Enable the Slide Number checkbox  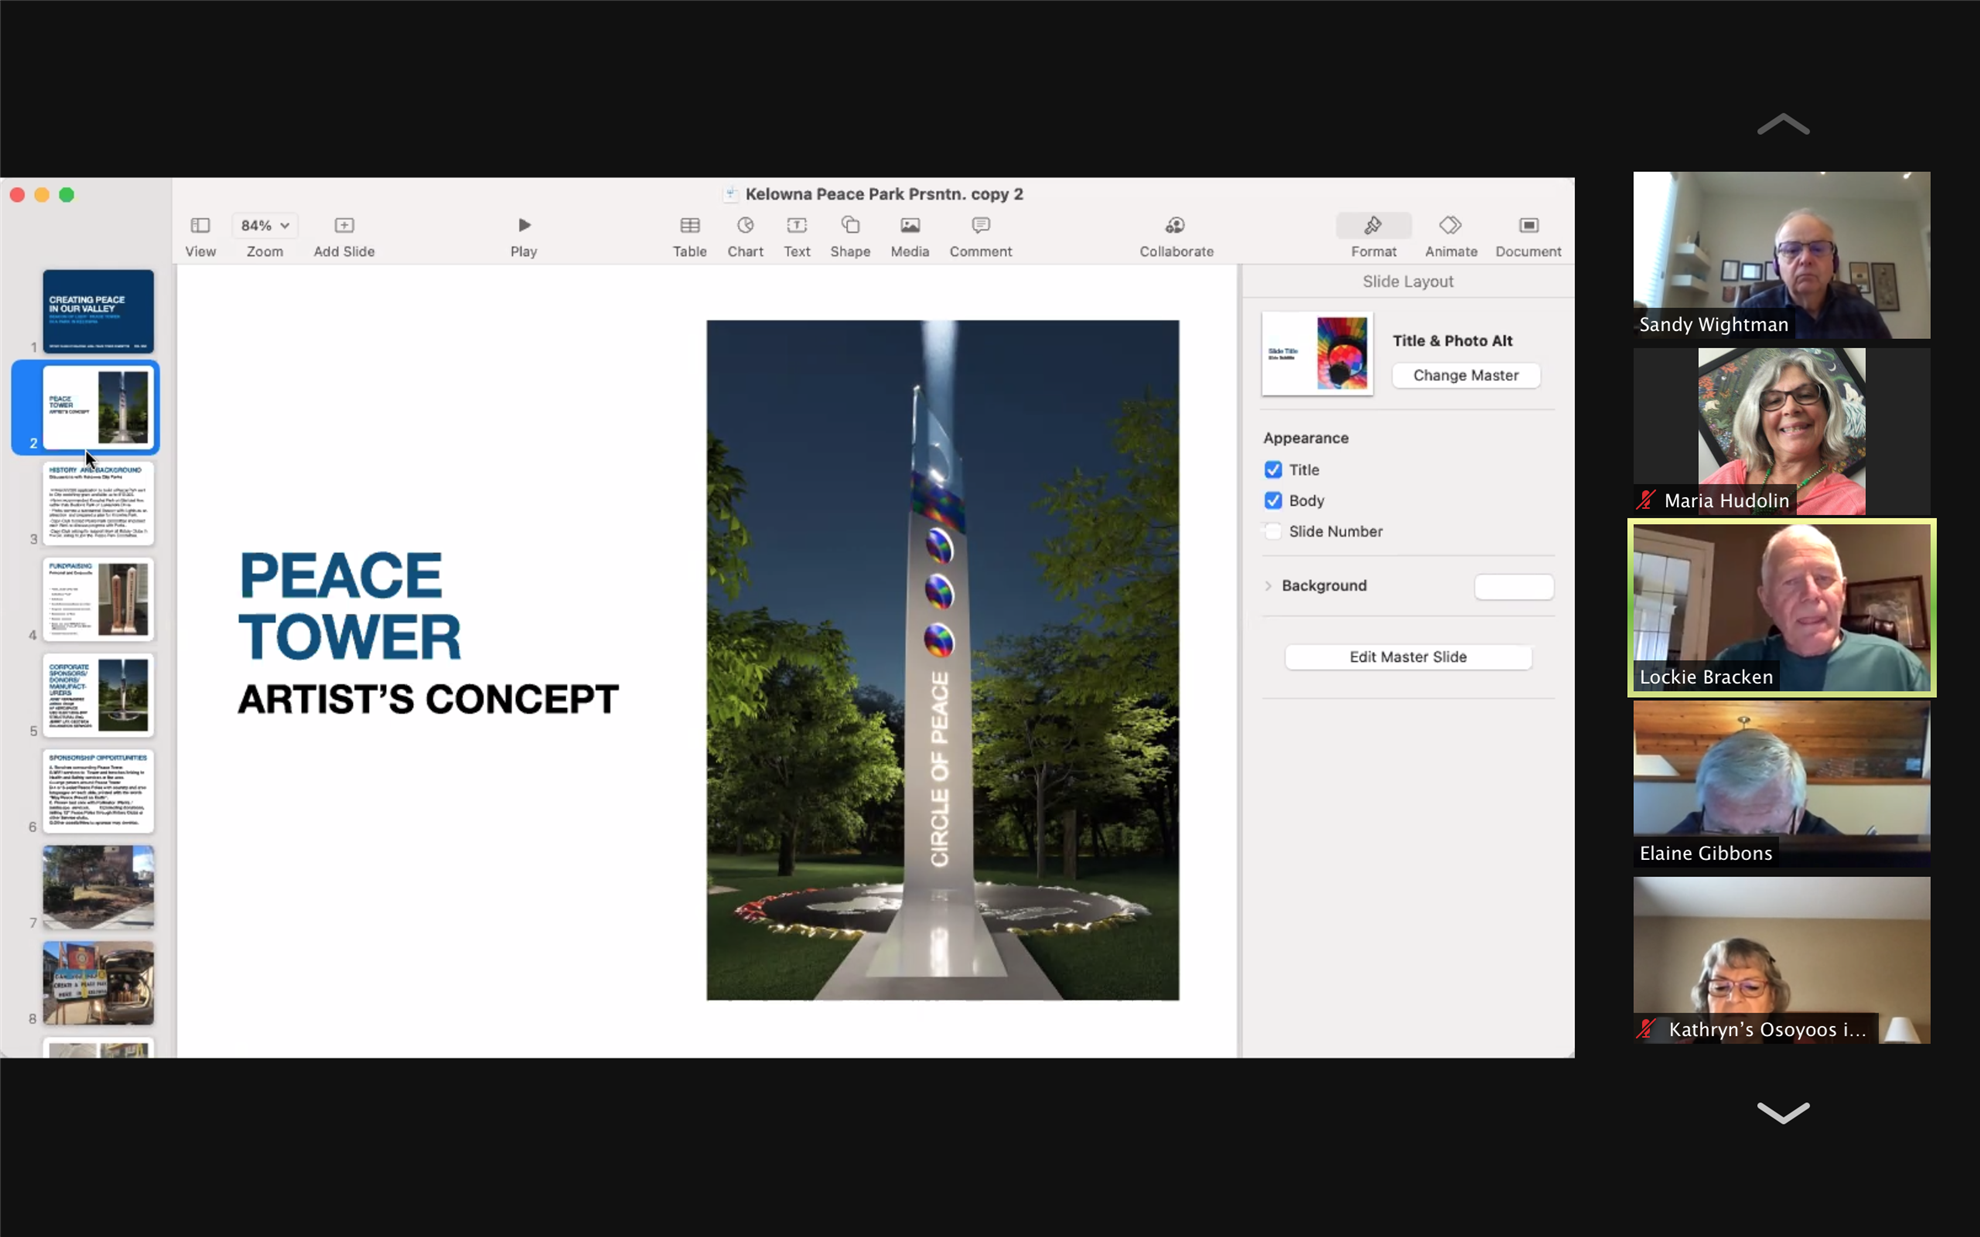pos(1273,532)
